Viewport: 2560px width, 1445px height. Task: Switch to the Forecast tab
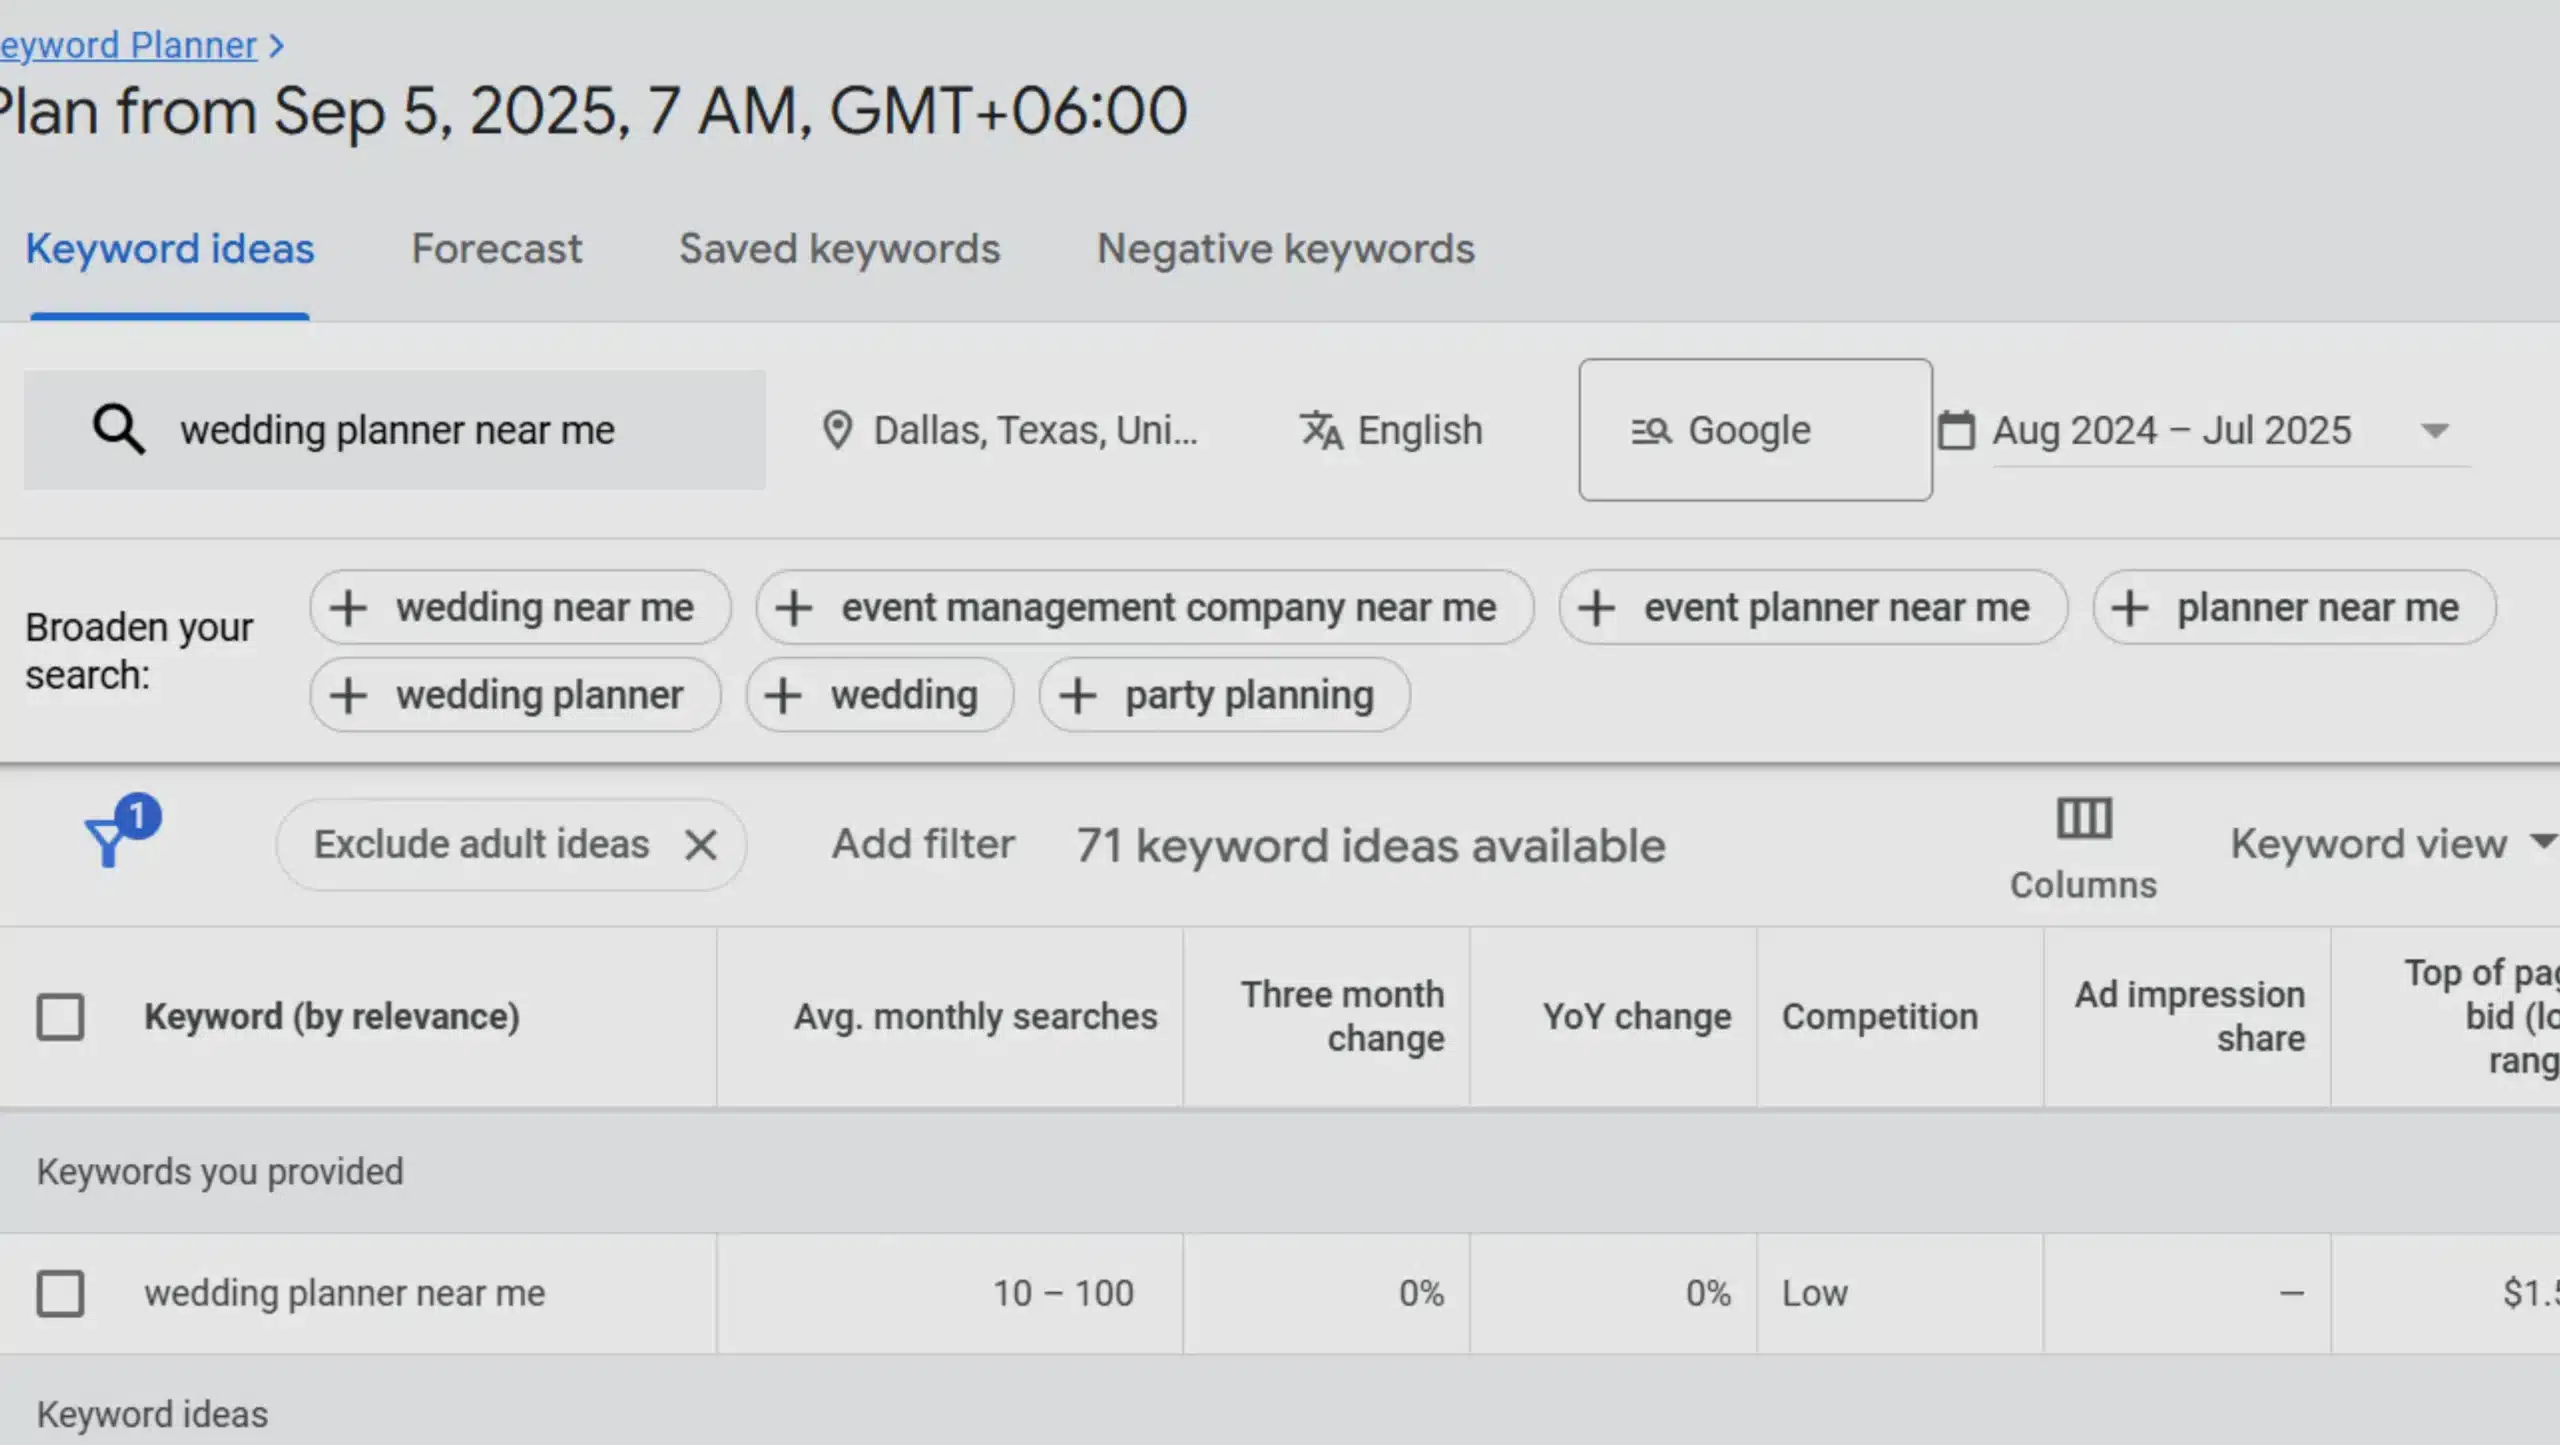(x=496, y=248)
